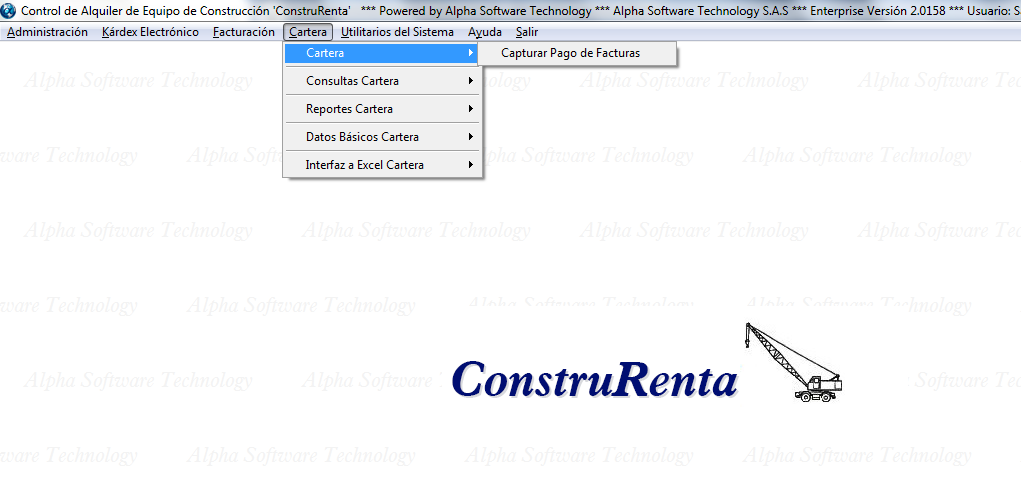Choose Interfaz a Excel Cartera entry

[x=364, y=165]
